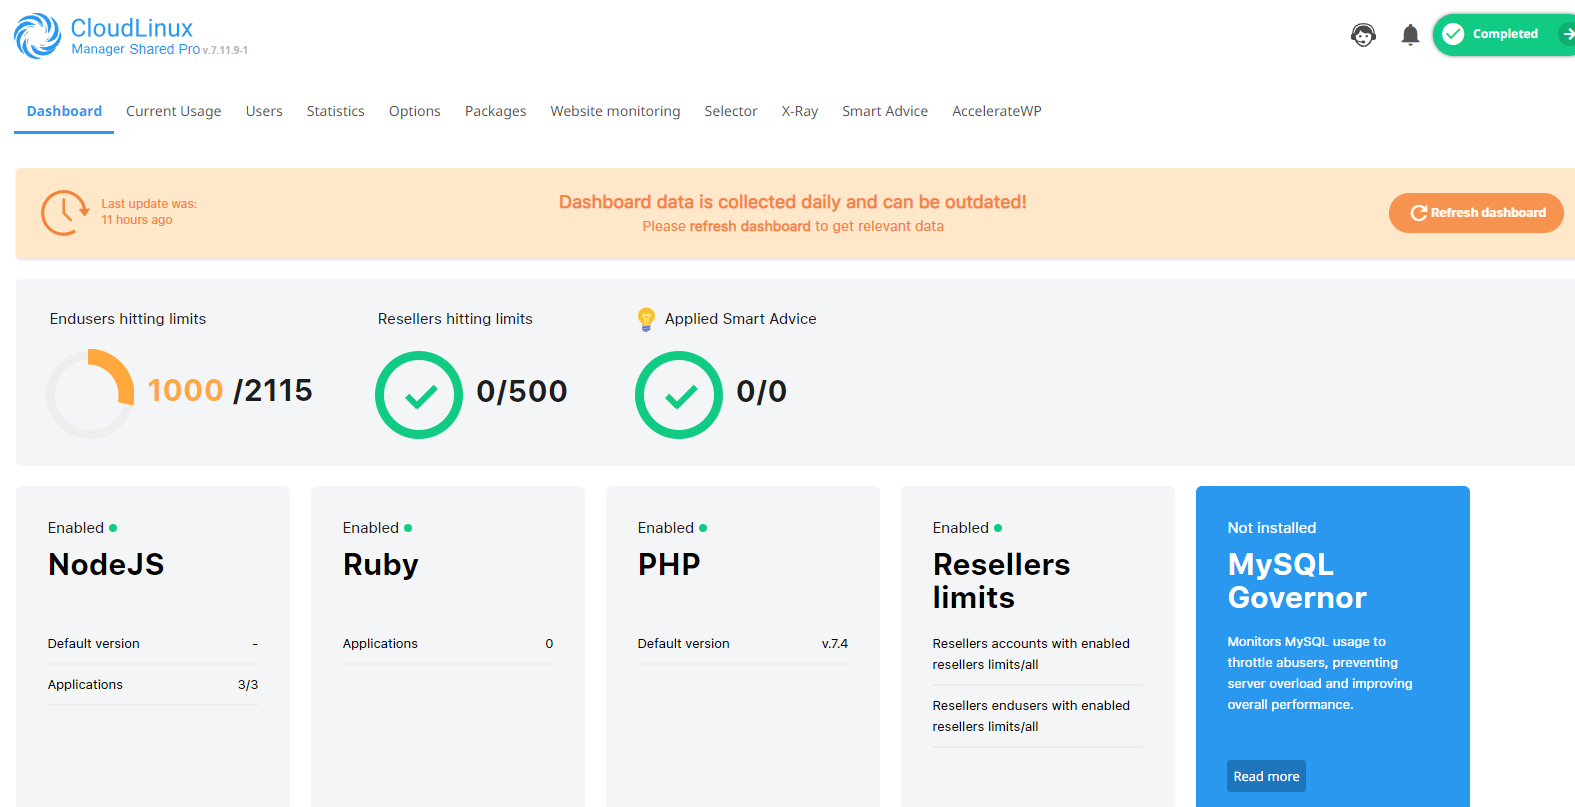Open the Packages tab

(x=495, y=111)
